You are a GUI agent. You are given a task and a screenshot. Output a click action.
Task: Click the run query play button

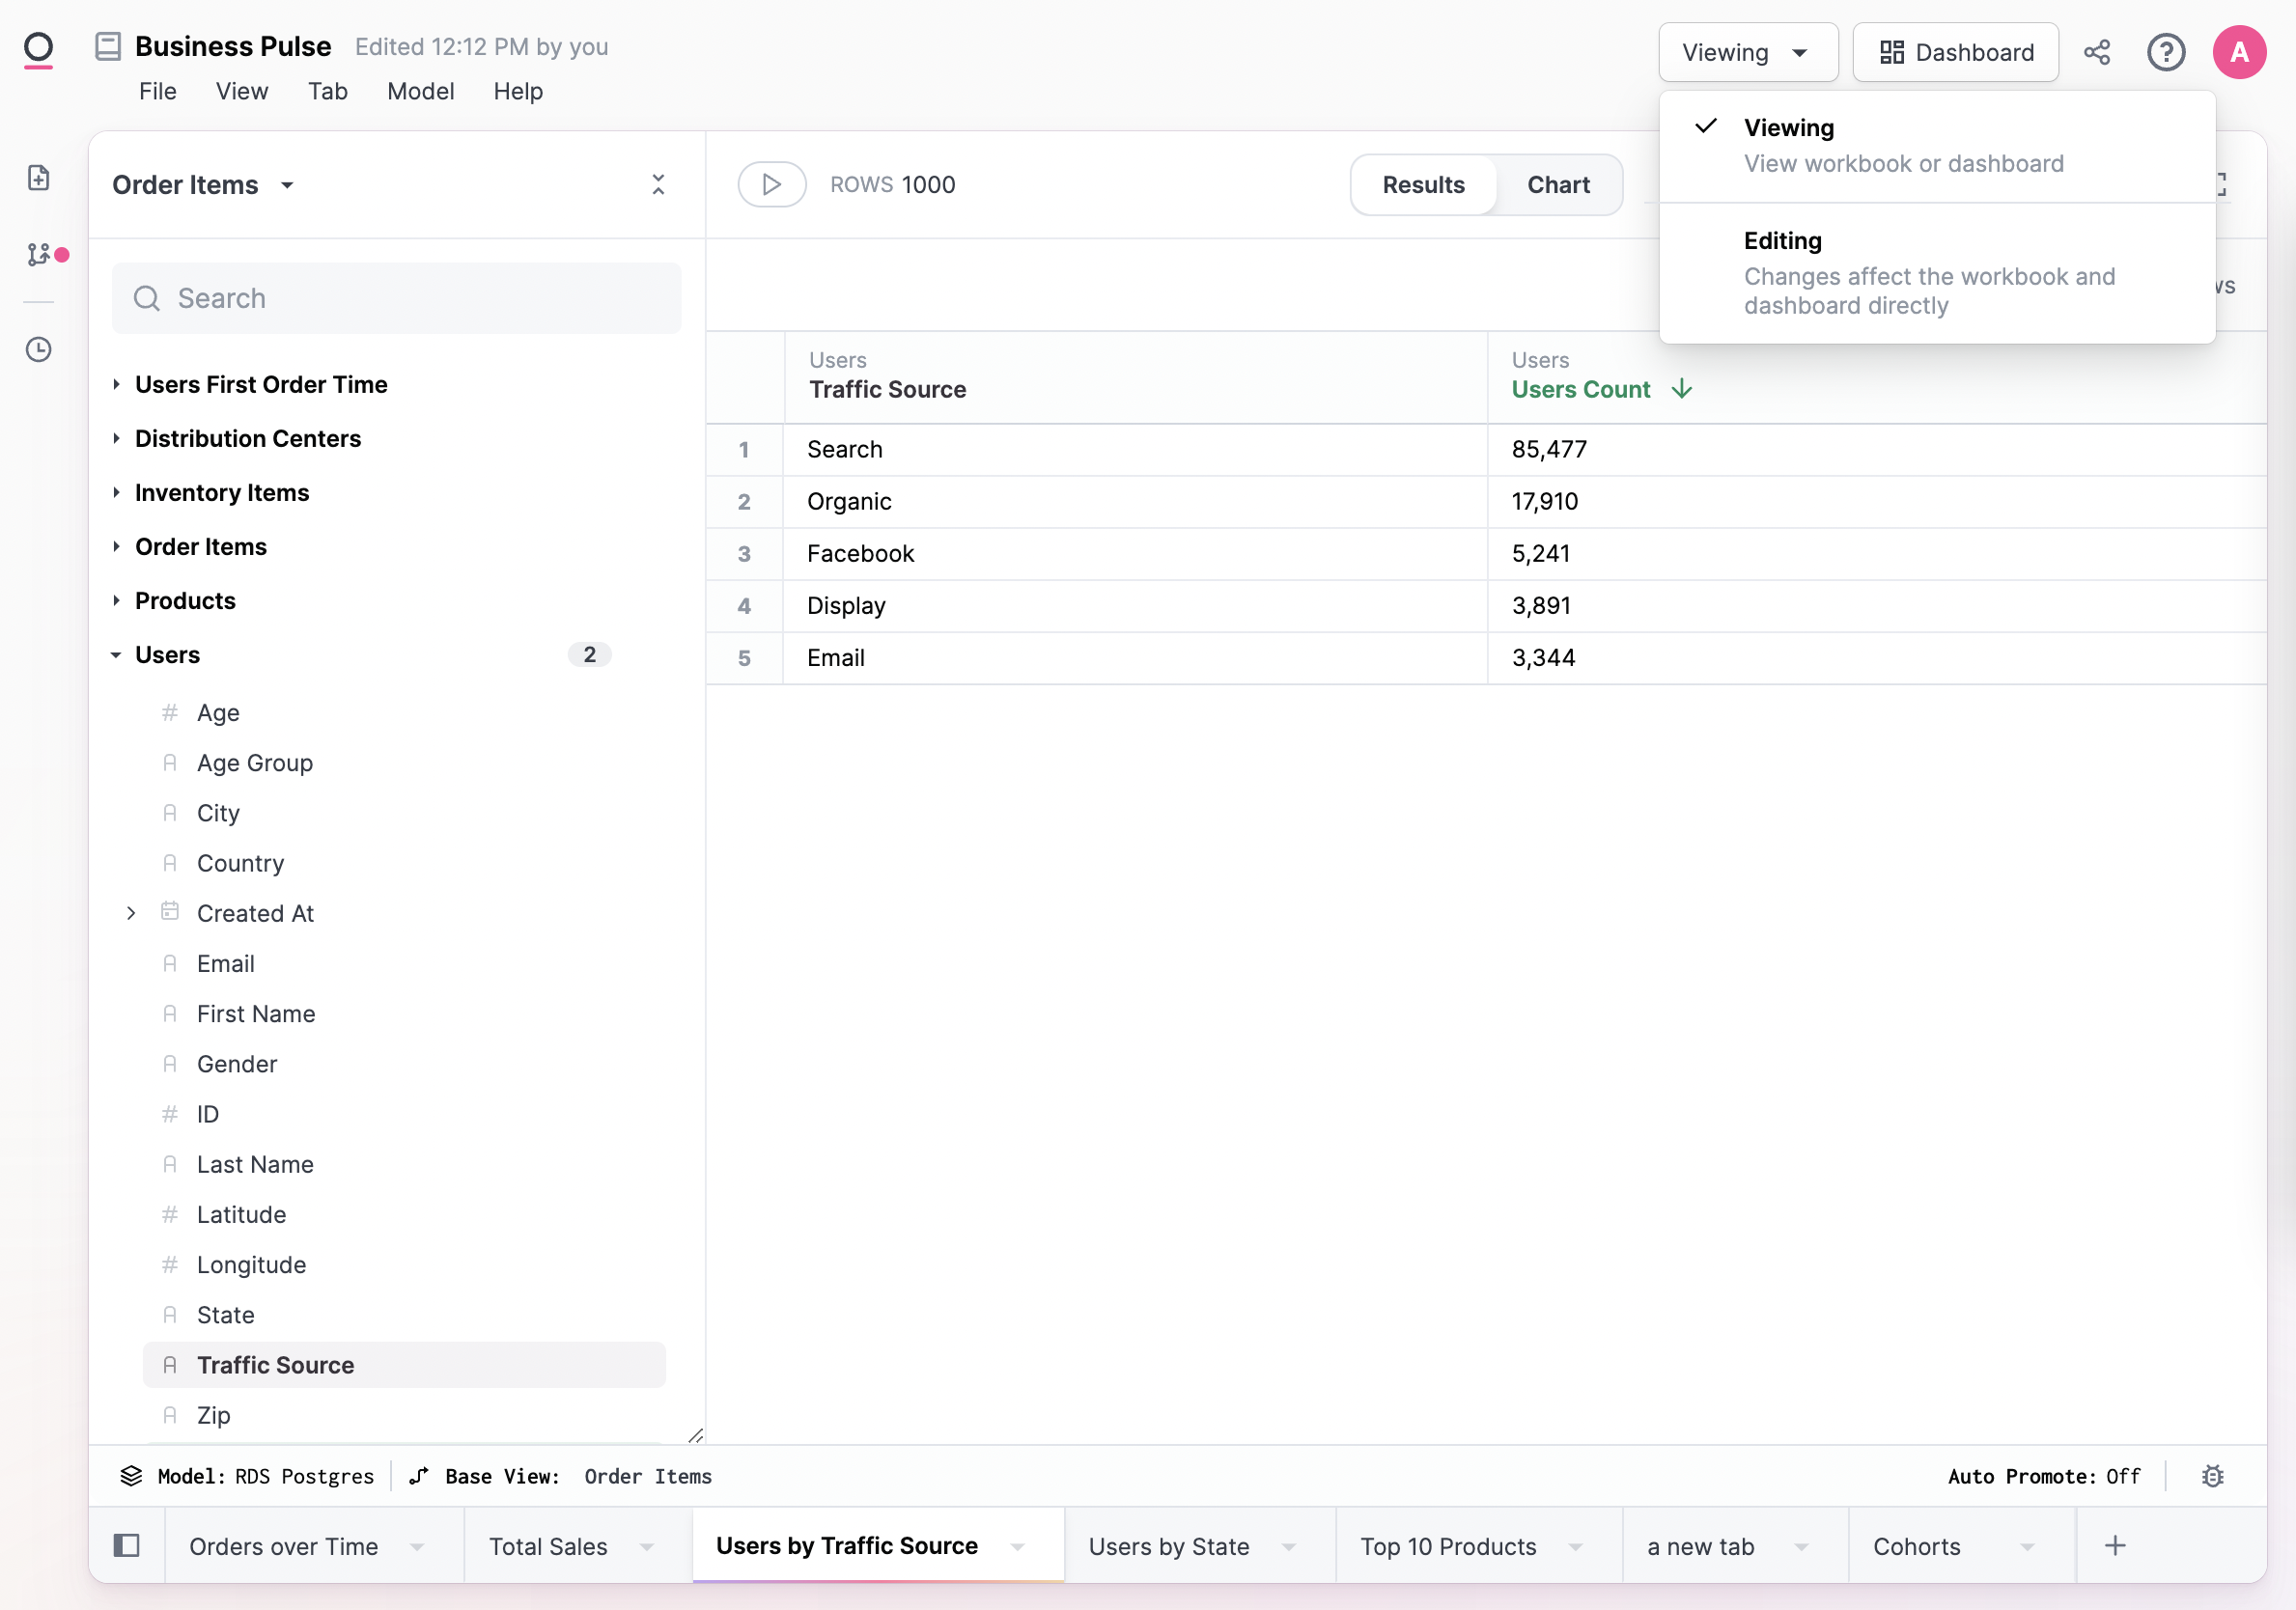point(771,184)
